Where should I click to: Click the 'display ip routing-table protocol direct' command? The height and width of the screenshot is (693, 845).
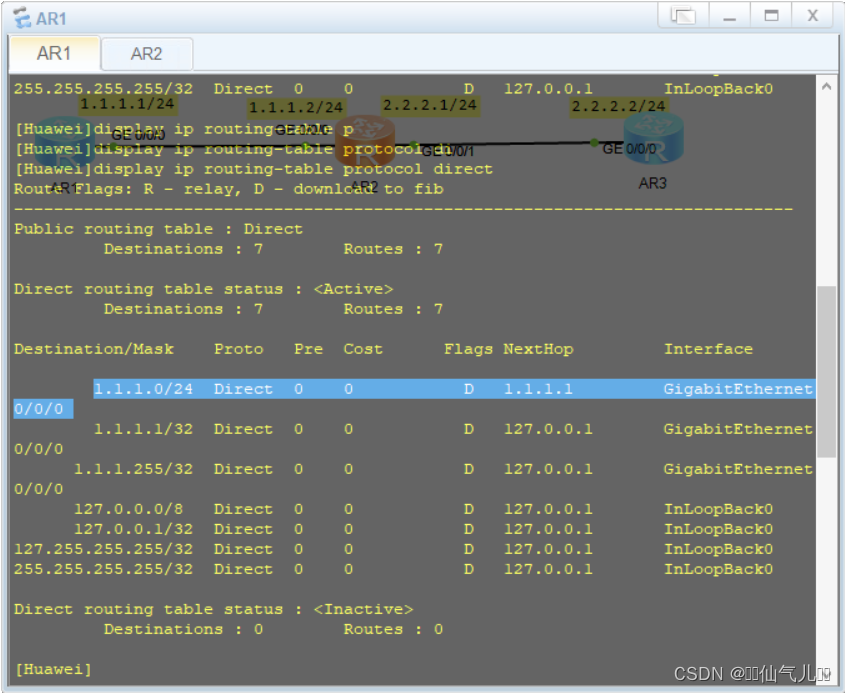click(293, 169)
